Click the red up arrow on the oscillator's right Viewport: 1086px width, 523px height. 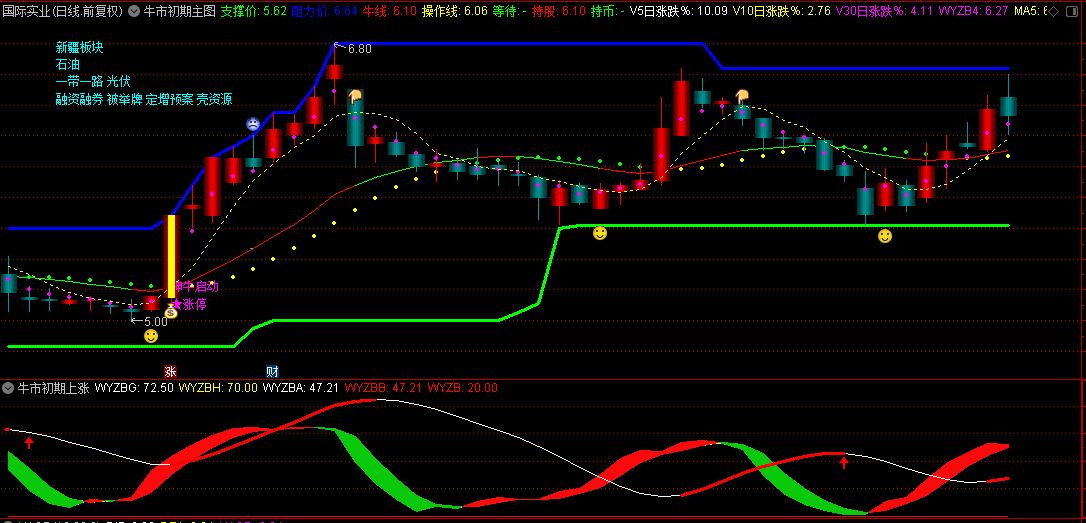click(x=844, y=462)
